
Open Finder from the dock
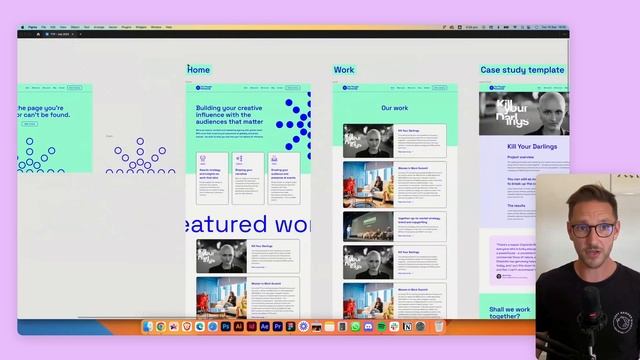click(x=147, y=327)
